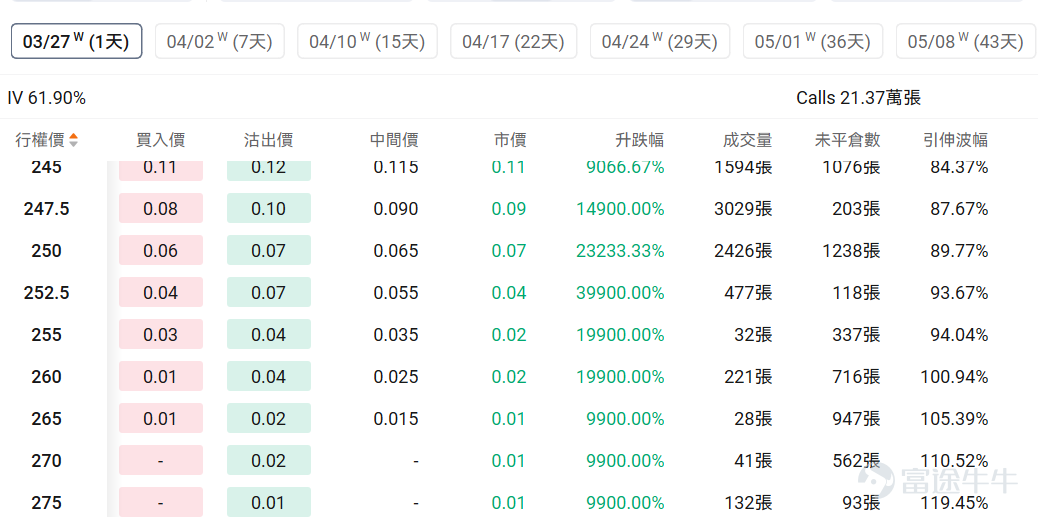This screenshot has width=1038, height=517.
Task: Click the 中間價 column header
Action: click(394, 140)
